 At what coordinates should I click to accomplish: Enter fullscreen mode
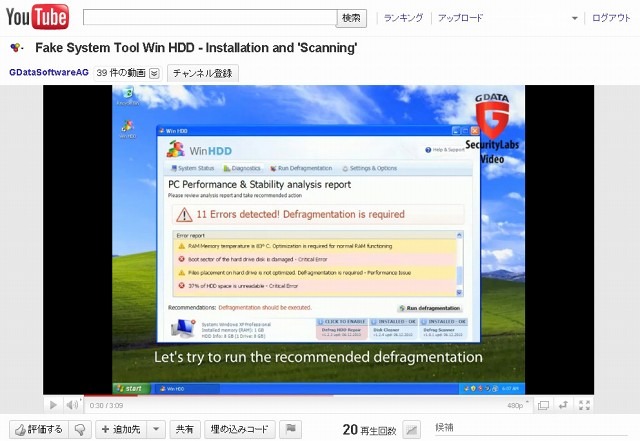tap(584, 405)
